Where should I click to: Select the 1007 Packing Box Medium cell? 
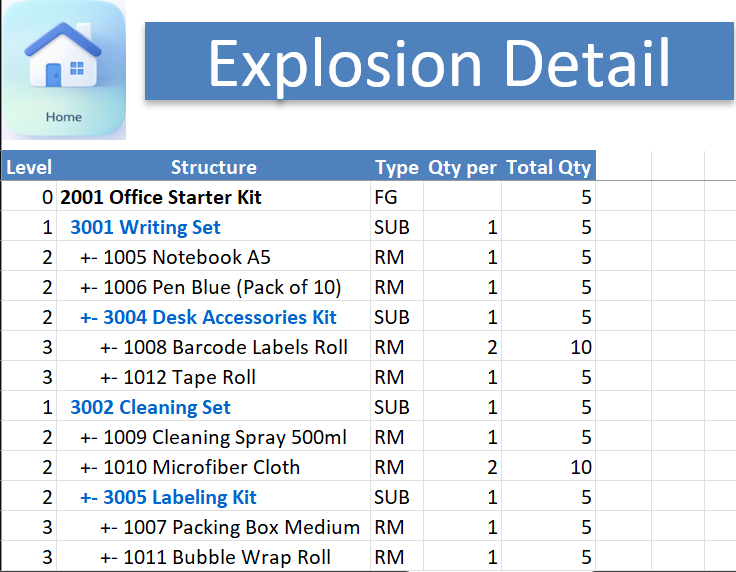(230, 527)
